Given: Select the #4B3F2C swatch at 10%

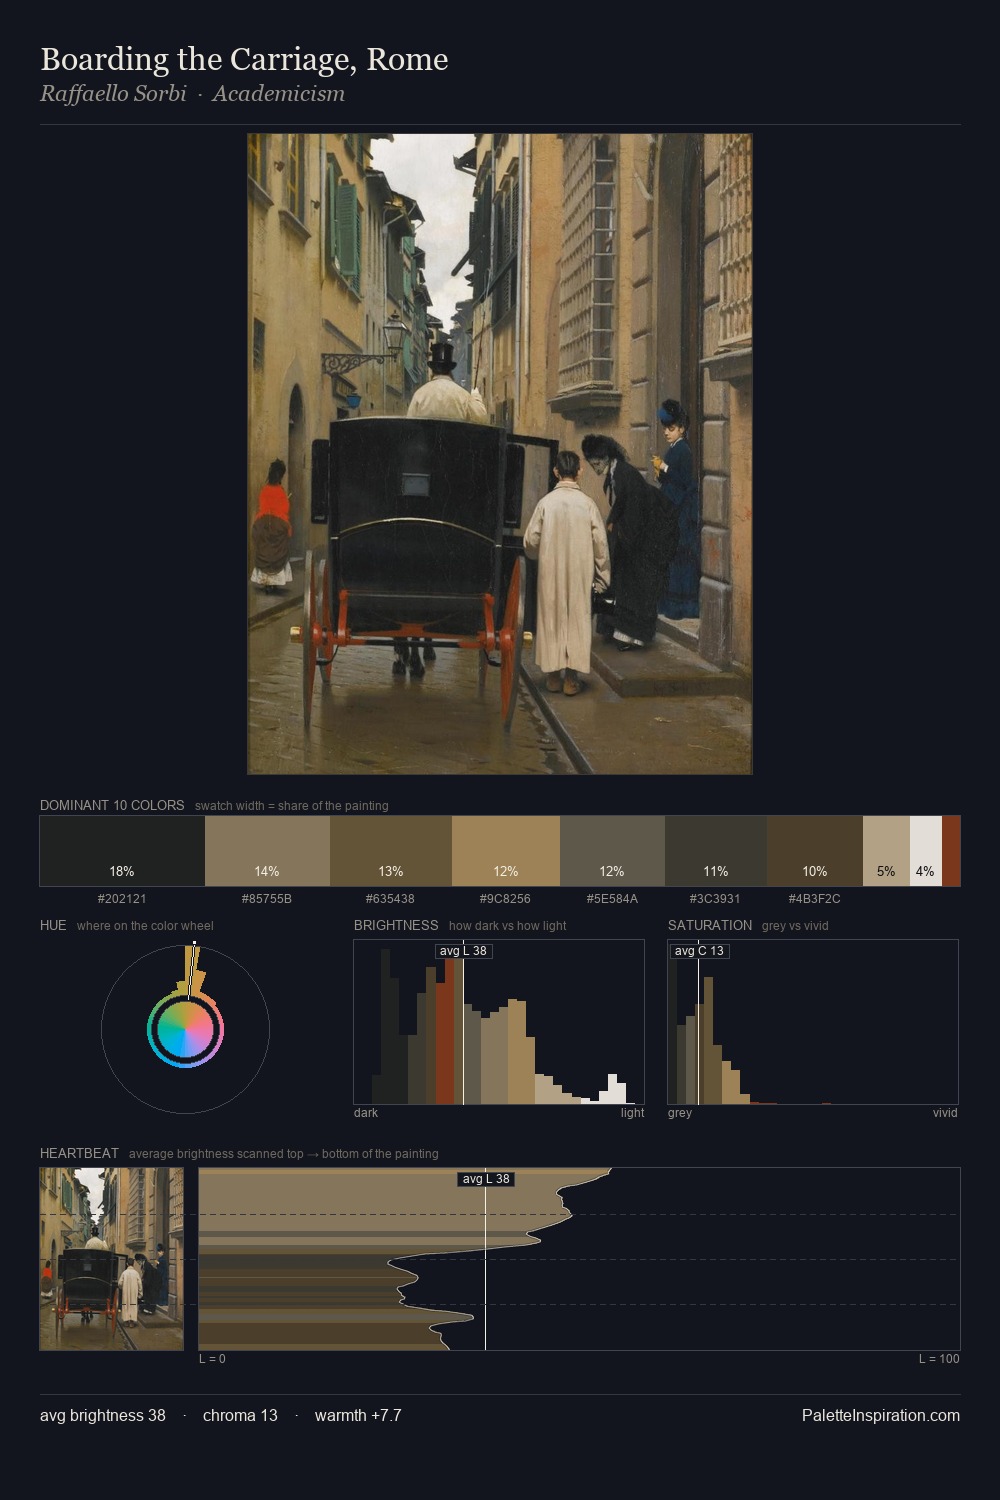Looking at the screenshot, I should coord(815,851).
